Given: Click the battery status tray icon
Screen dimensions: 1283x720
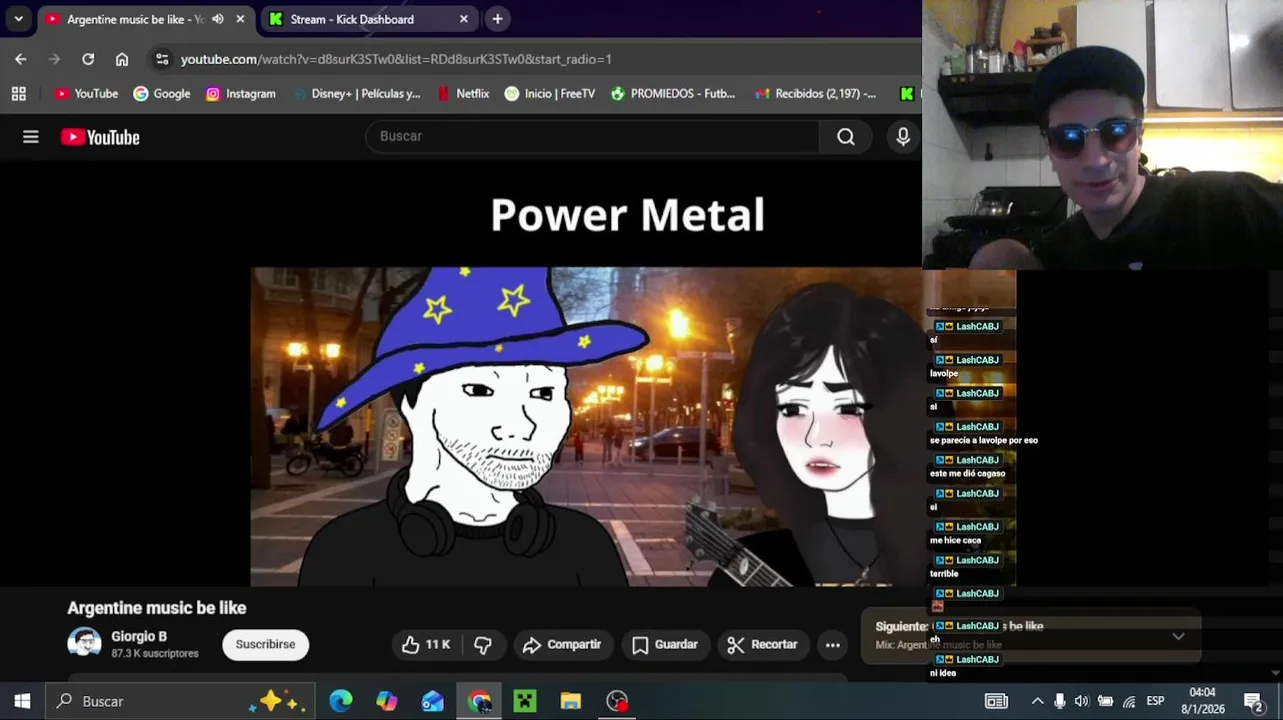Looking at the screenshot, I should point(1105,701).
